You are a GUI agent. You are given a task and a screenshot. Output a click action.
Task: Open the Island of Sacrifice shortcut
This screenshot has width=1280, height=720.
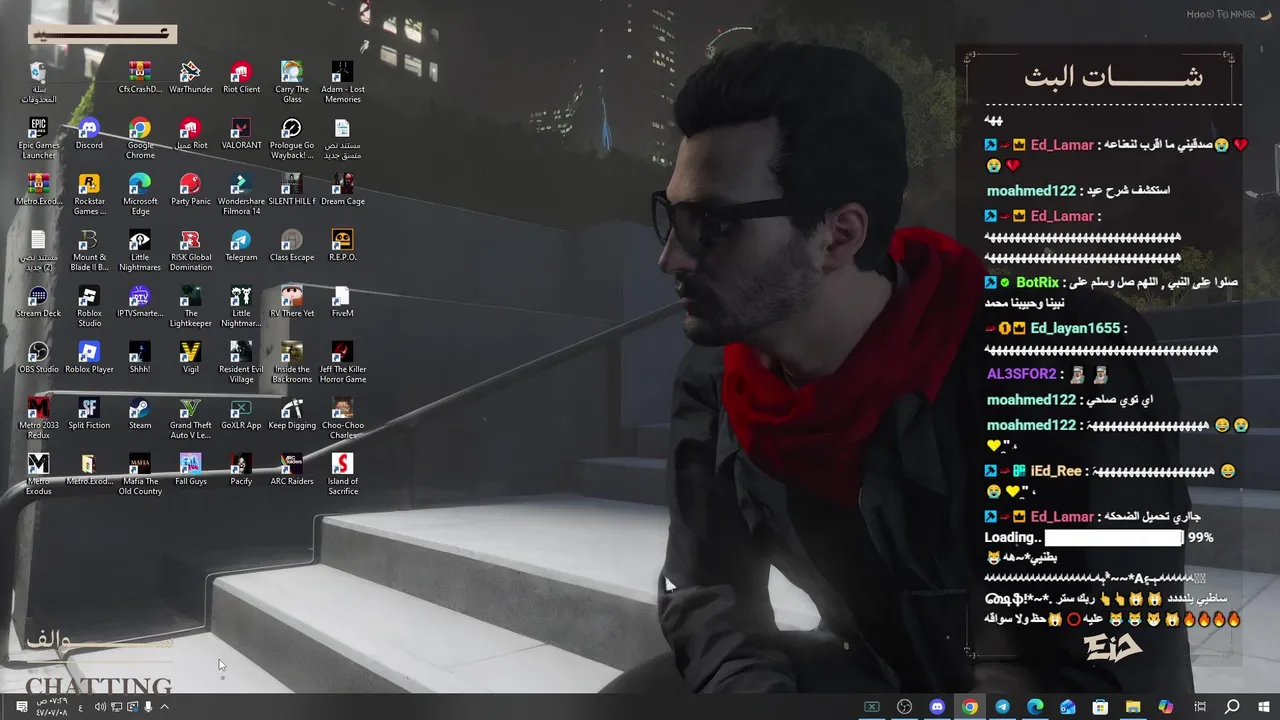point(342,474)
